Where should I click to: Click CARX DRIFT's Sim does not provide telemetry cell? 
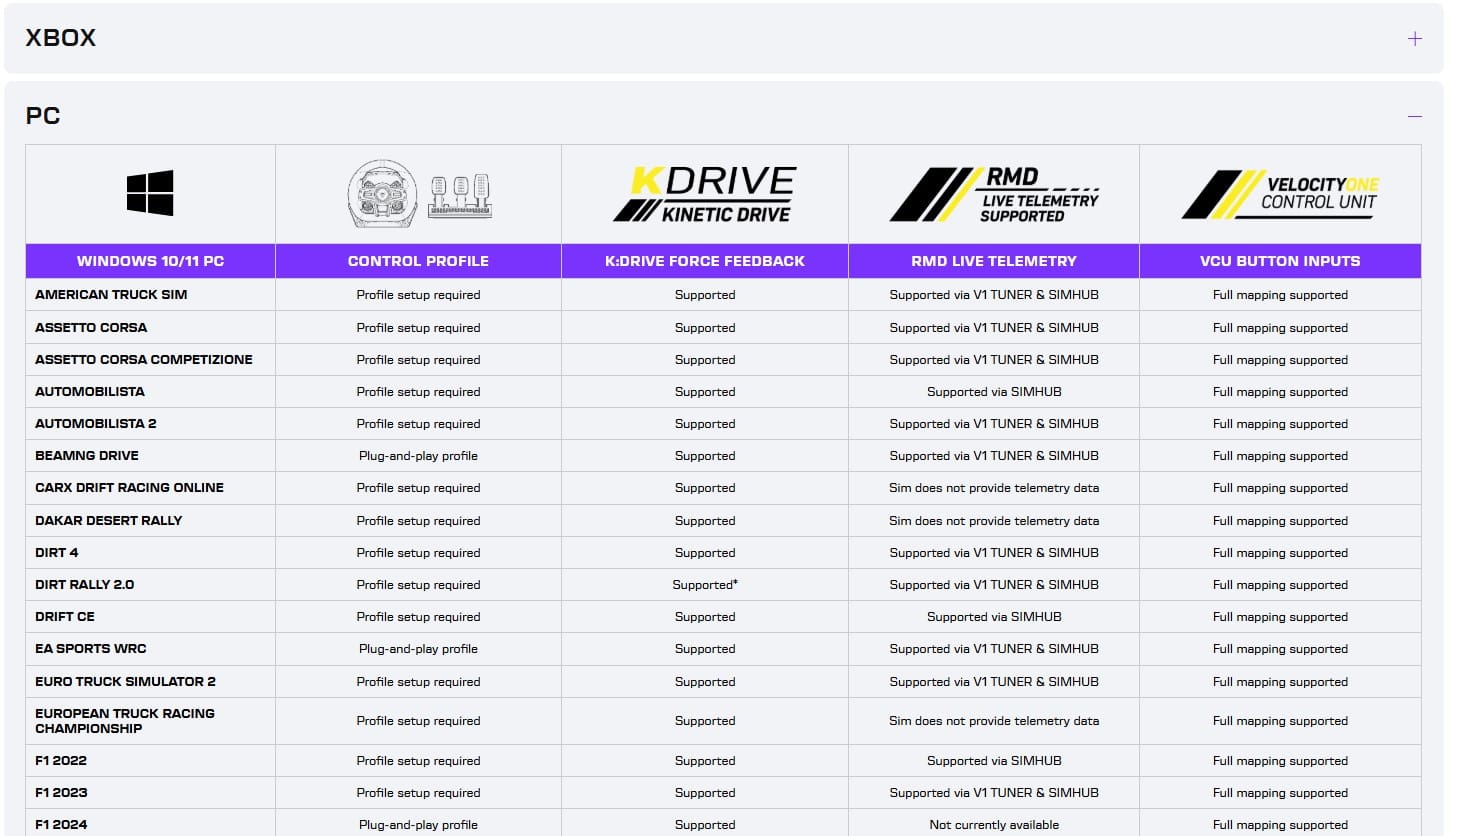click(x=994, y=488)
